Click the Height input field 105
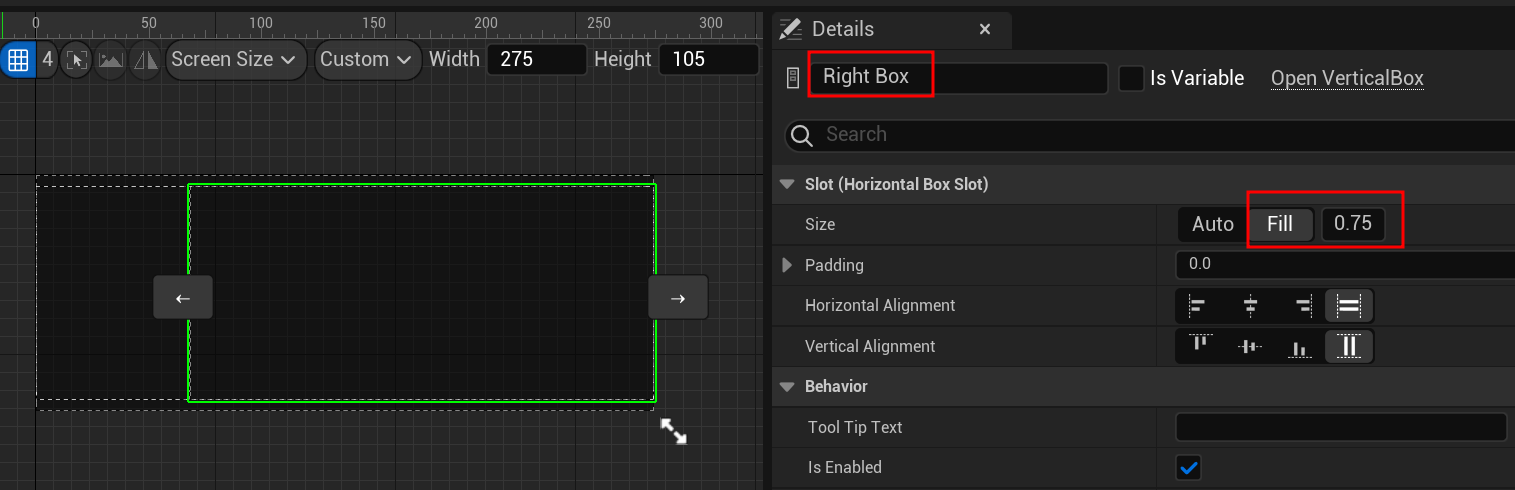 click(x=708, y=59)
